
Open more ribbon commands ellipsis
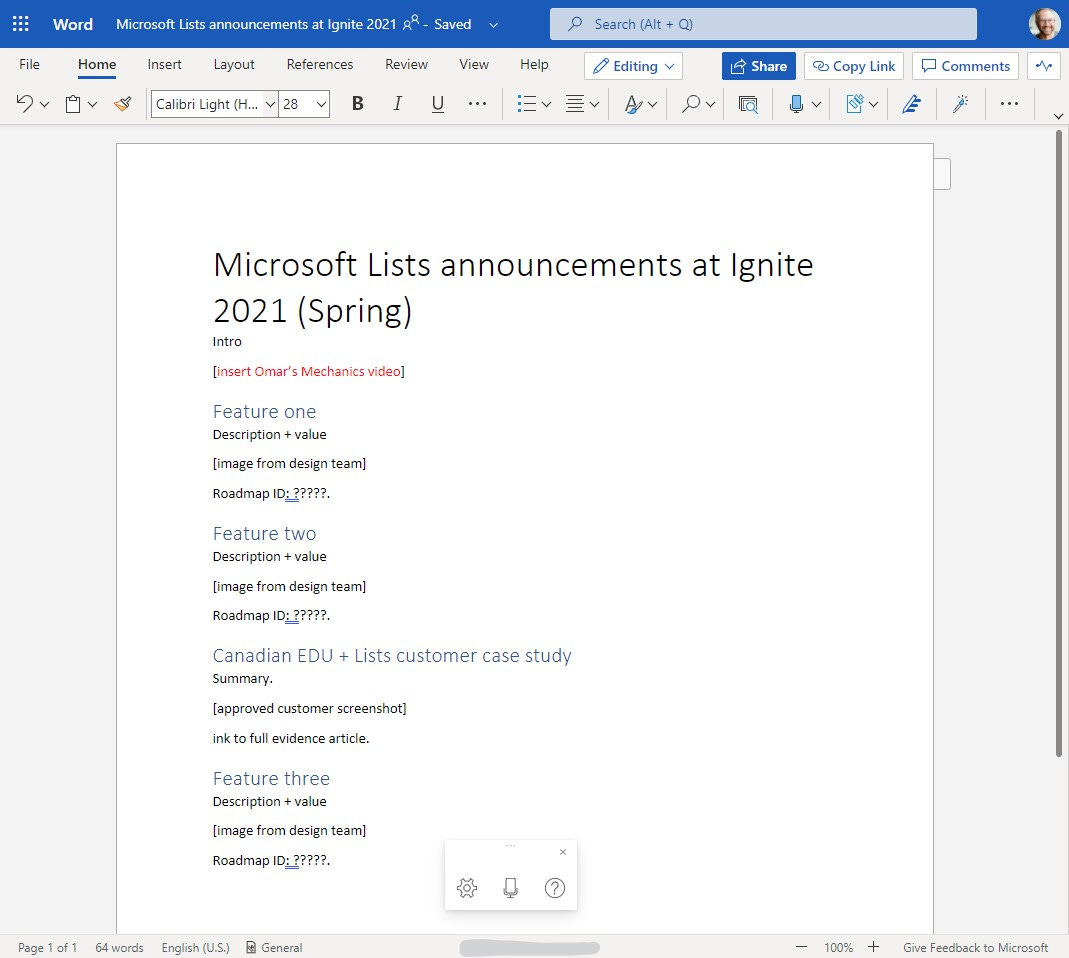click(1009, 104)
